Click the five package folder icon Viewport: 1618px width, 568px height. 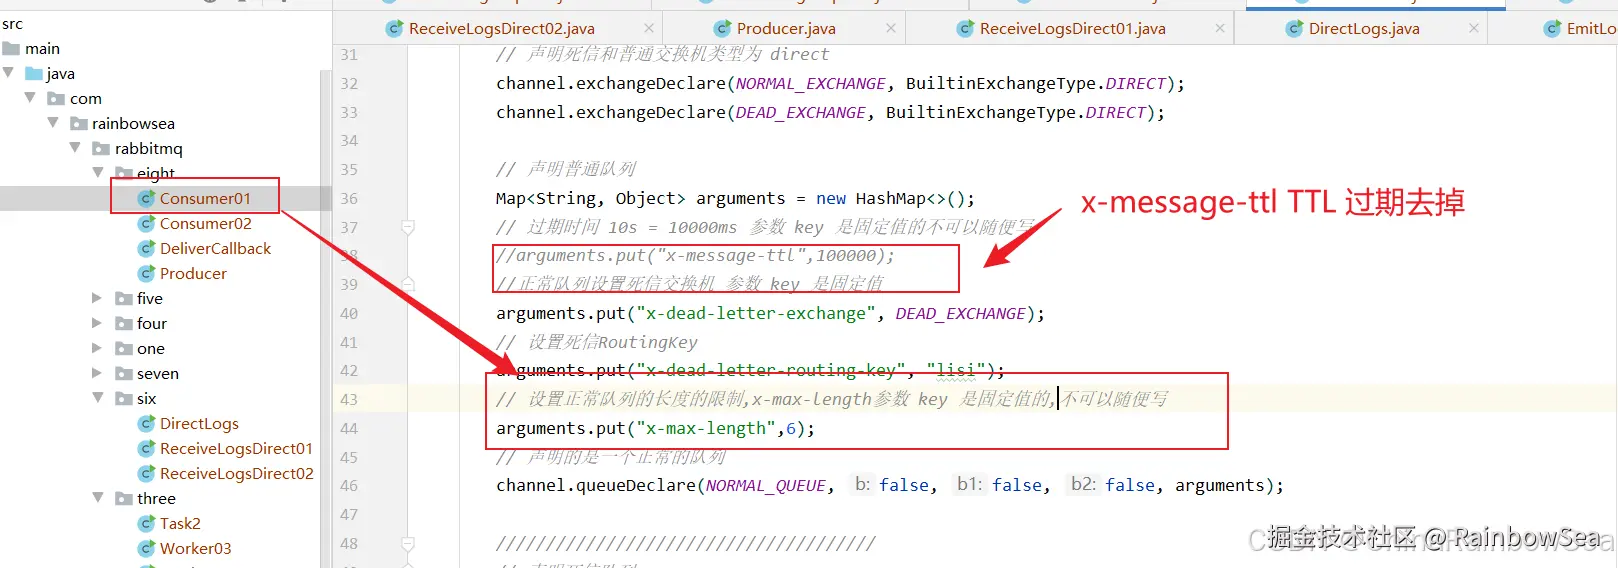[x=124, y=298]
